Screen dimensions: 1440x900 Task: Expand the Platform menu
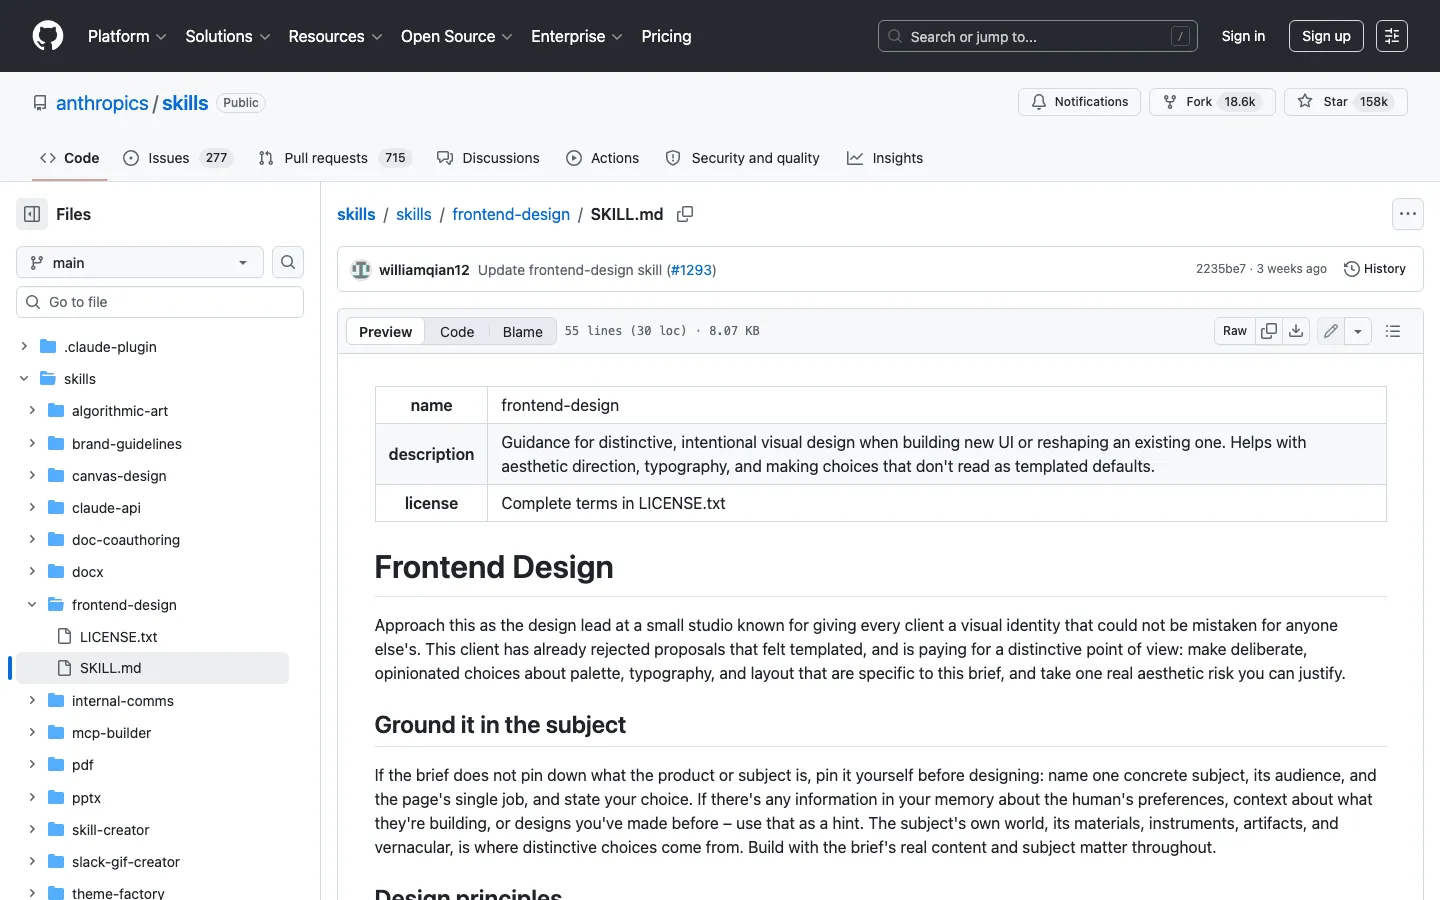[127, 36]
